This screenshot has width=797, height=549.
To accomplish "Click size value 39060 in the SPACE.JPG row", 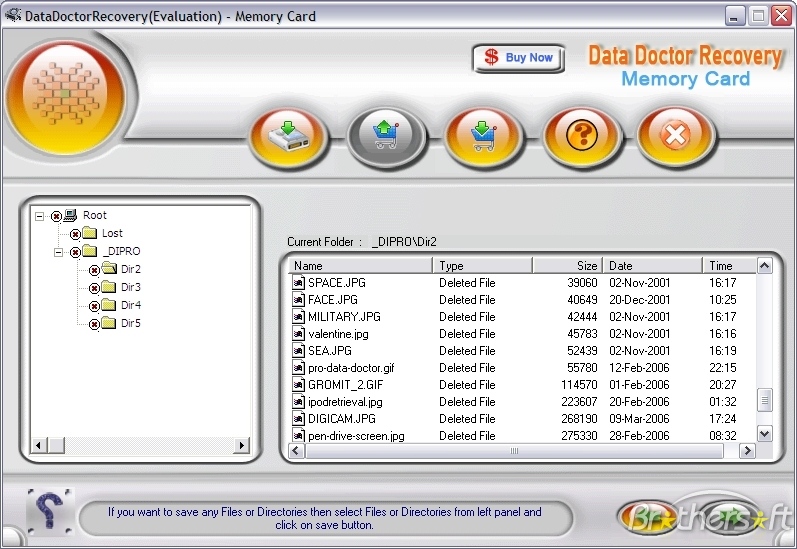I will coord(582,283).
